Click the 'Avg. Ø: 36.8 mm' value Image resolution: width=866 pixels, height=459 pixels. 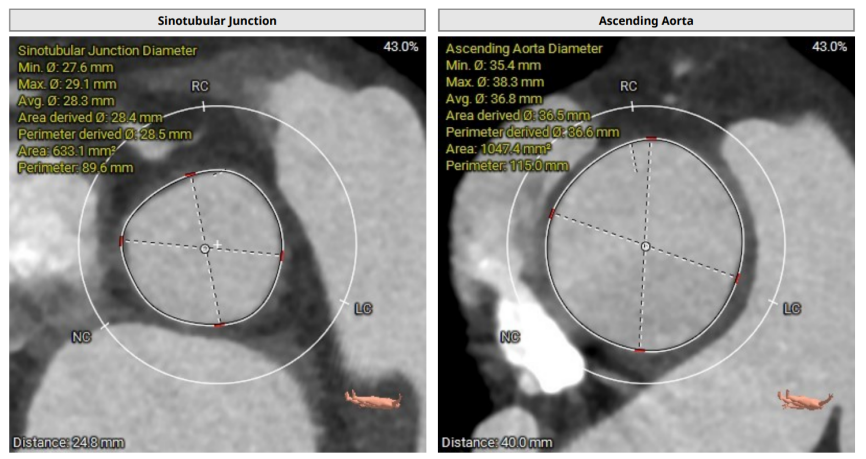[x=494, y=99]
